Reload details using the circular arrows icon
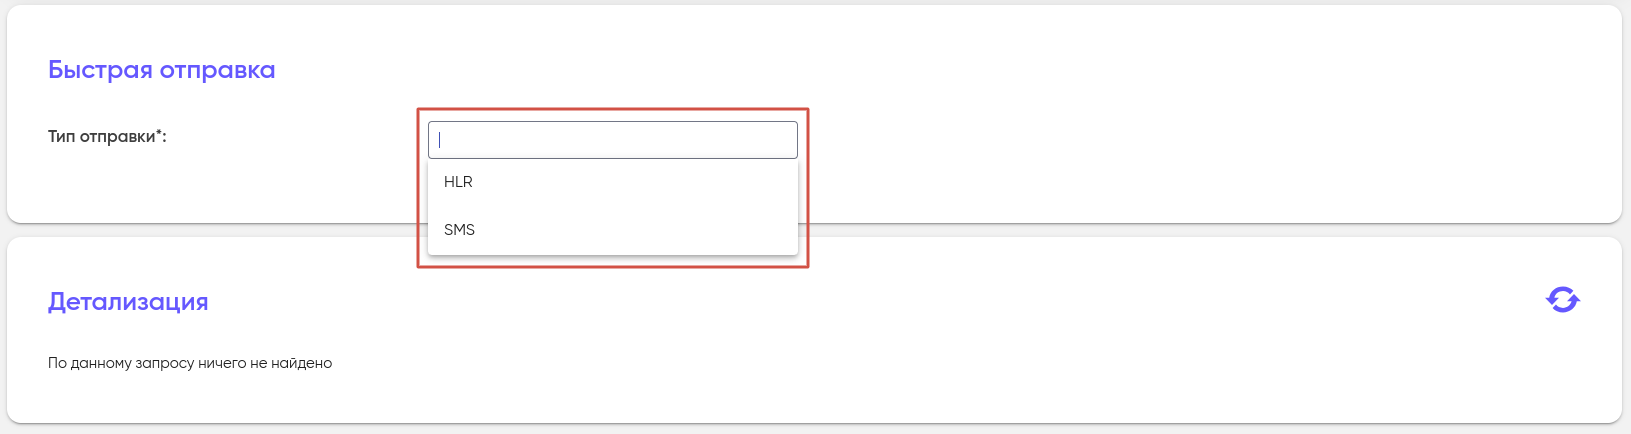This screenshot has width=1631, height=434. tap(1562, 299)
